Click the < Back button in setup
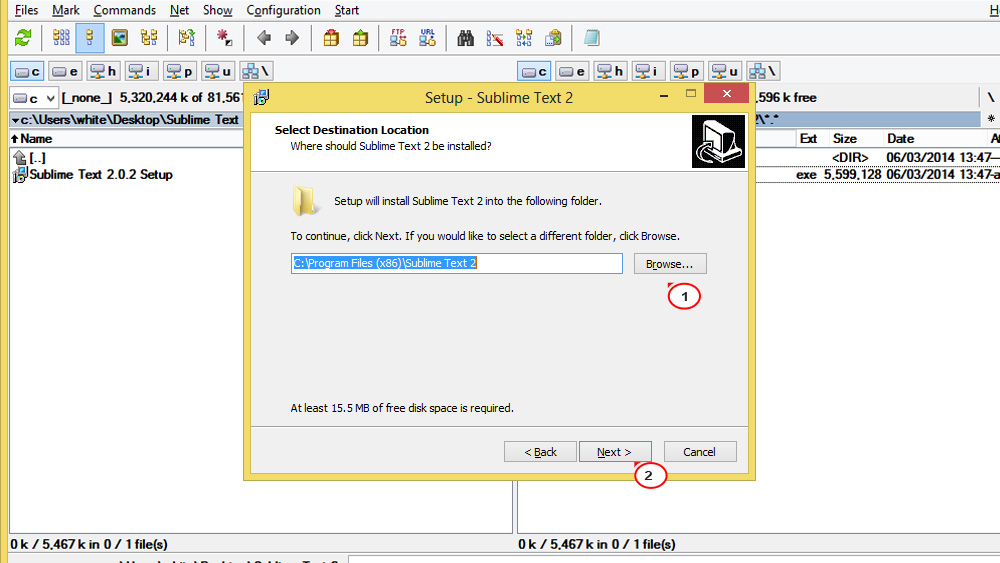The width and height of the screenshot is (1000, 563). coord(540,452)
